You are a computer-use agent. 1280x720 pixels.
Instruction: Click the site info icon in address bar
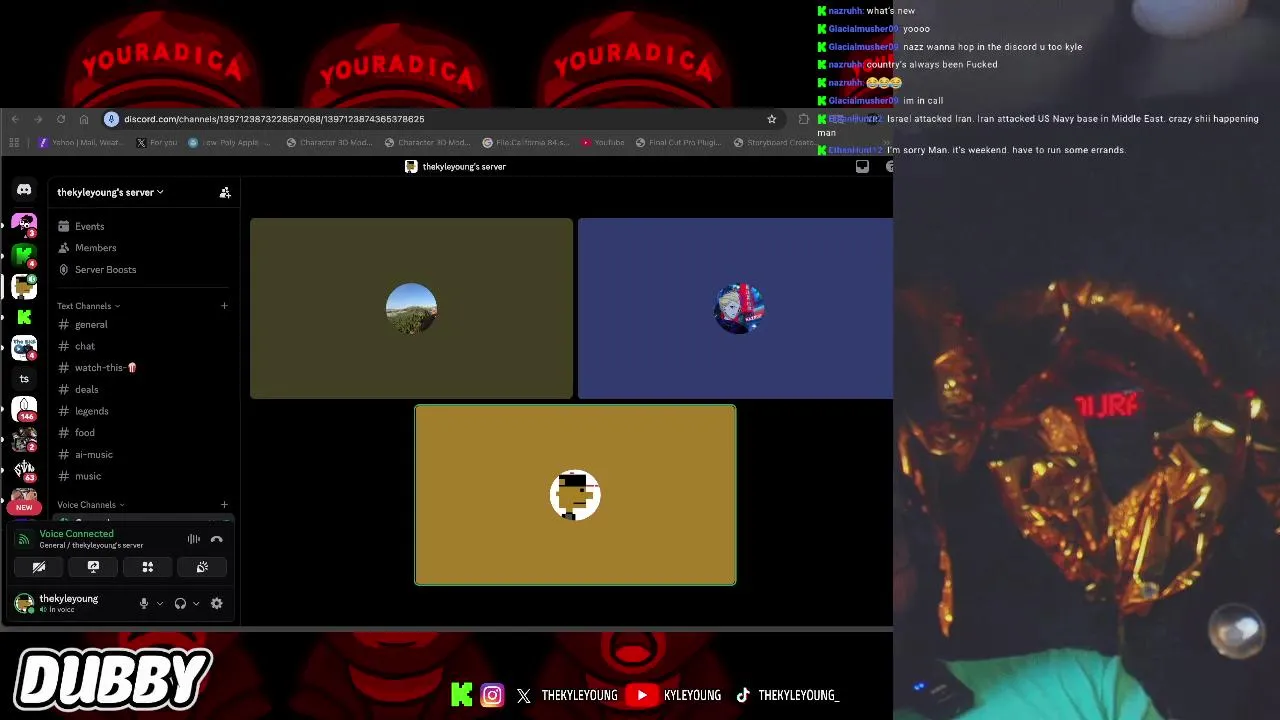click(112, 119)
